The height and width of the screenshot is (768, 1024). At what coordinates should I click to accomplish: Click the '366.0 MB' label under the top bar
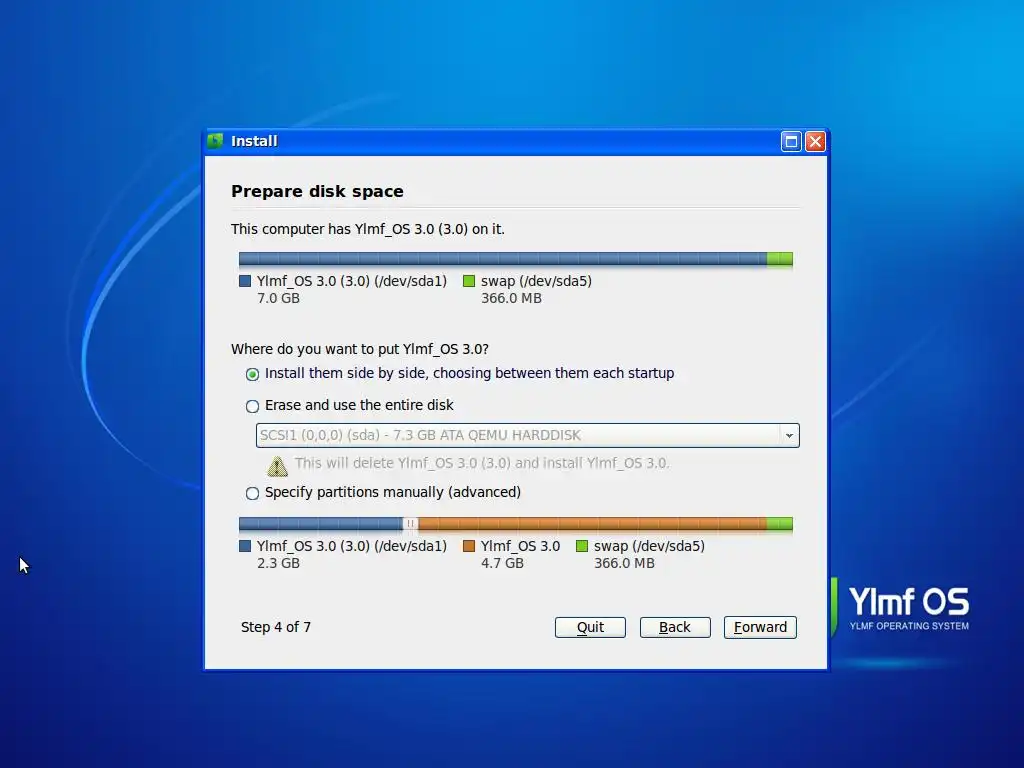point(511,298)
